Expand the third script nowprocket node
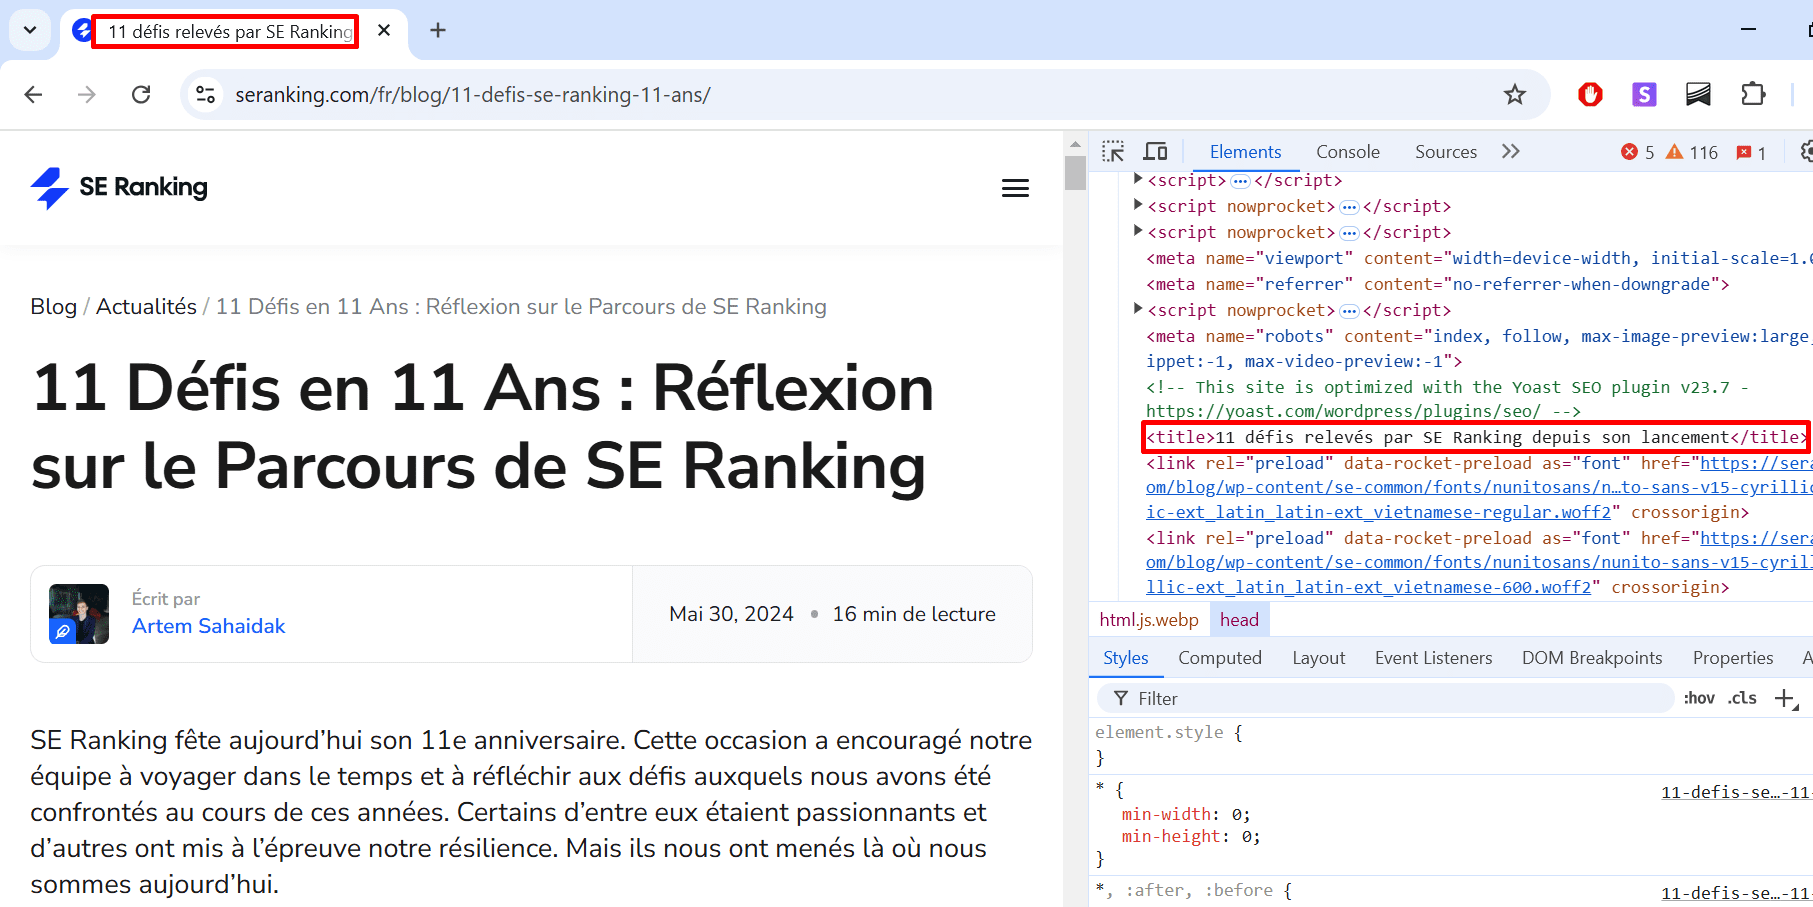 (x=1138, y=231)
